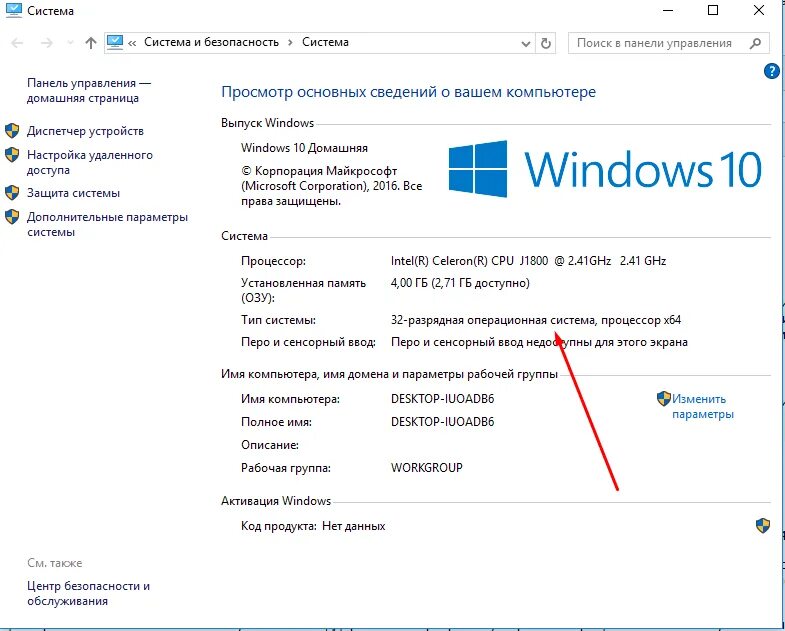
Task: Close the Система window
Action: pyautogui.click(x=759, y=10)
